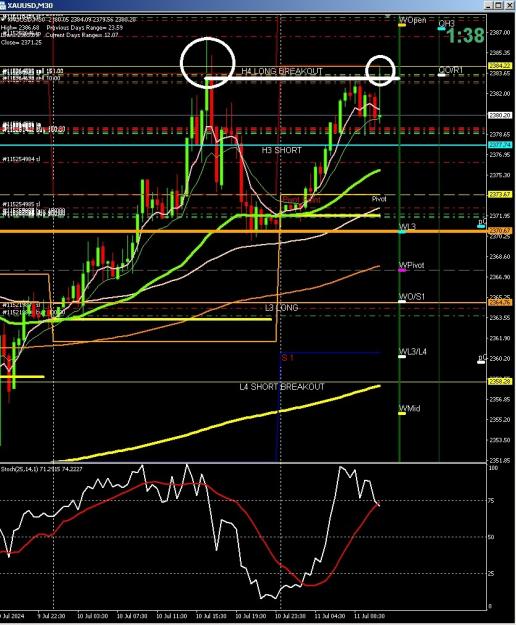Select the L4 SHORT BREAKOUT label

pos(282,387)
